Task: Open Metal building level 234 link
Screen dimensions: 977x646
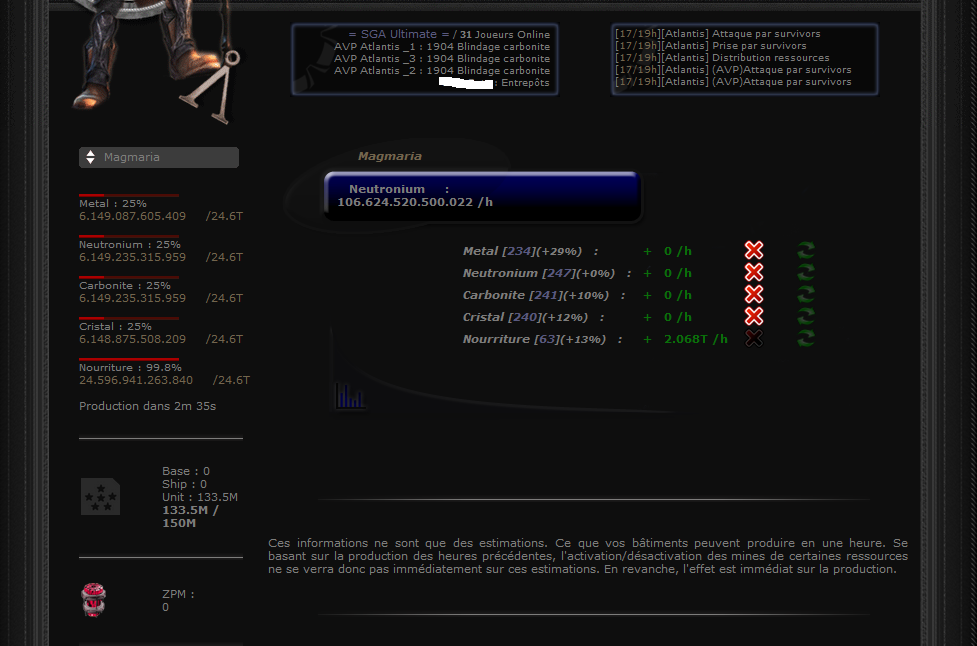Action: (x=519, y=251)
